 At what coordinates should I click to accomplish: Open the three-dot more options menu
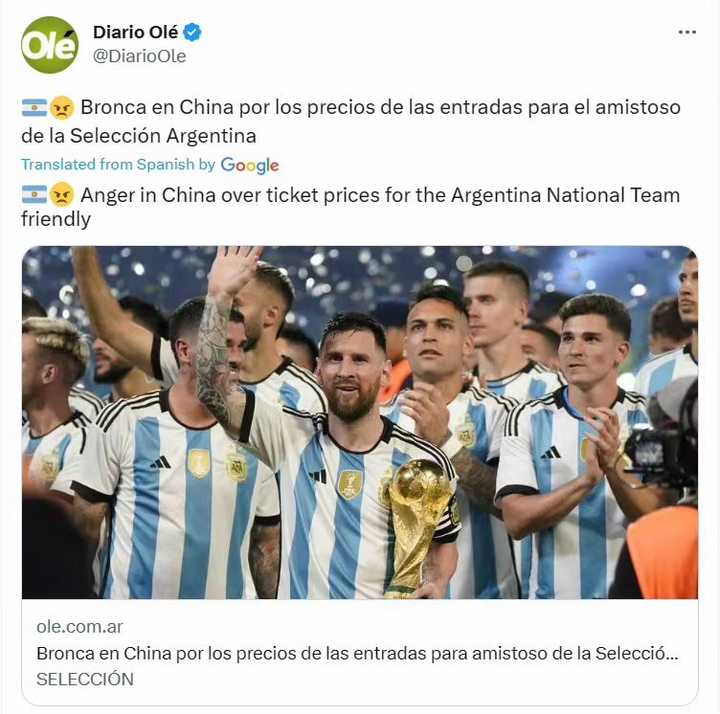click(x=687, y=32)
